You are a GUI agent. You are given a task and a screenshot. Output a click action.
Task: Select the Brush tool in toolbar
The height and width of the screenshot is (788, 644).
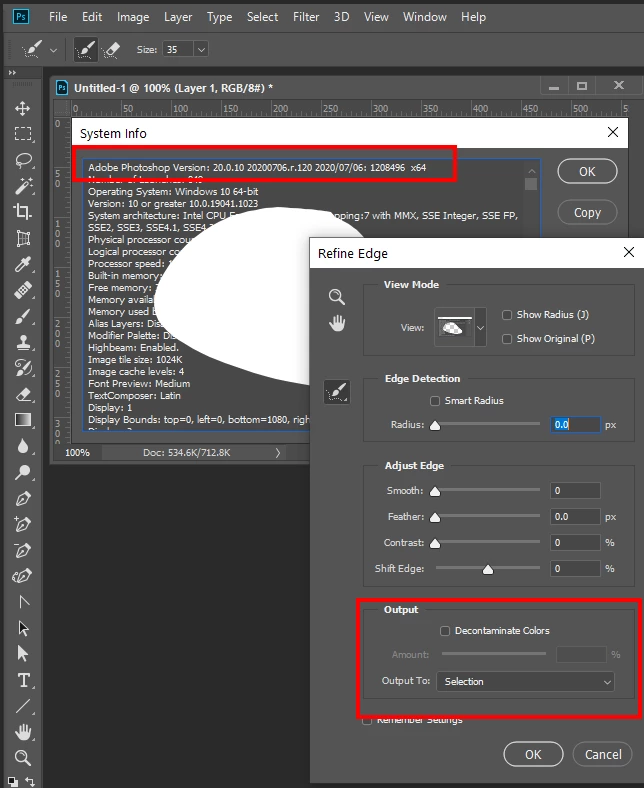[23, 317]
